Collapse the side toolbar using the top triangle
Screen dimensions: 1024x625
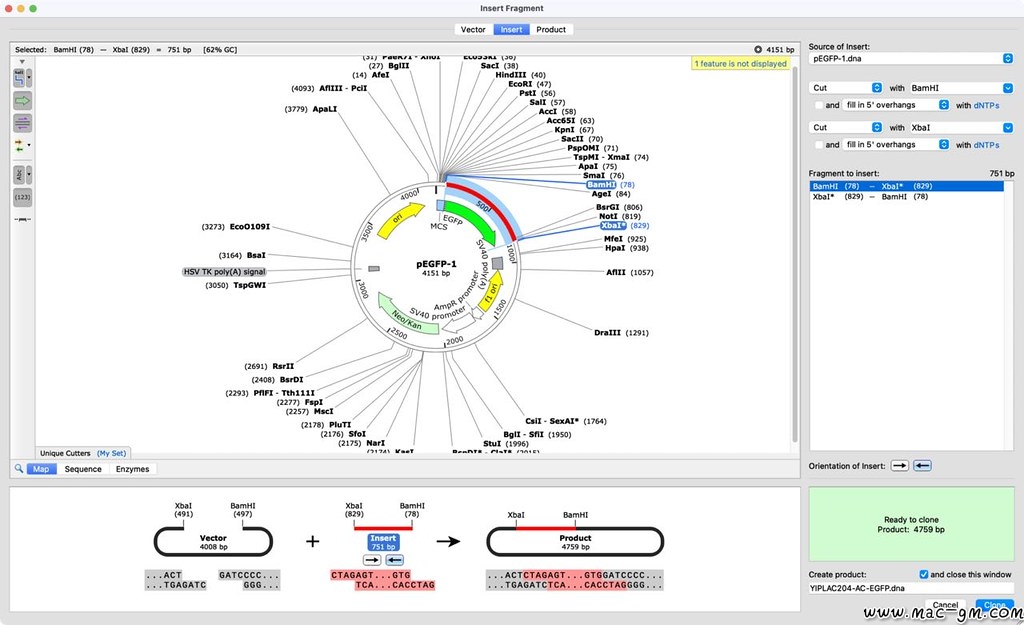(22, 62)
